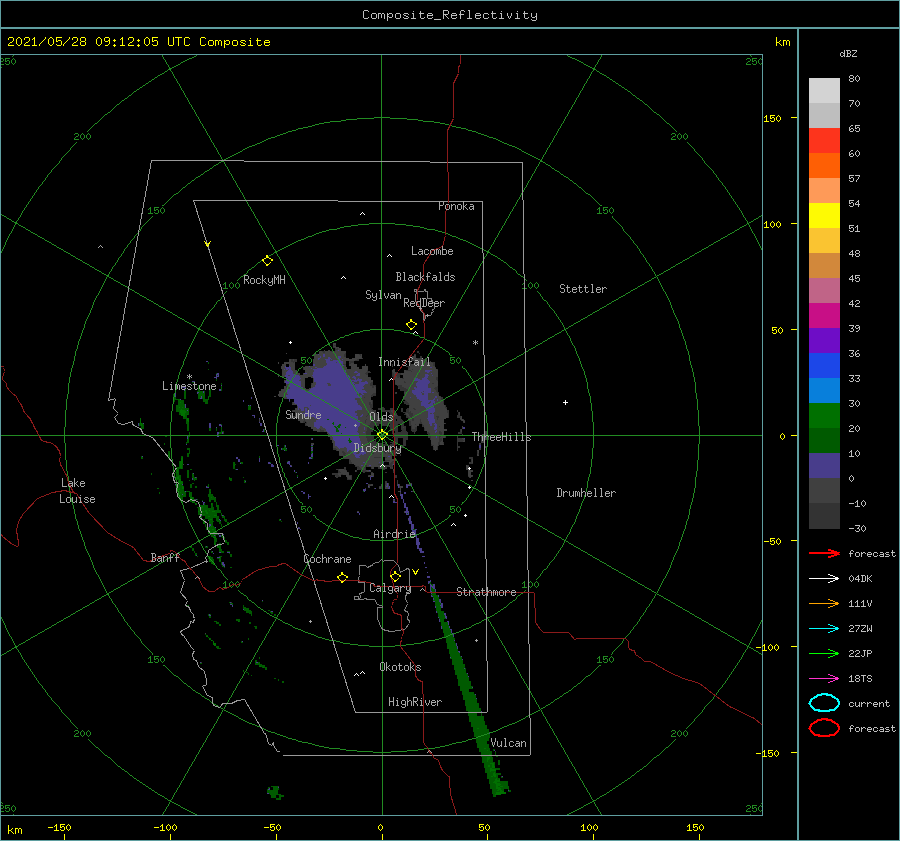Click the magenta 18TS arrow symbol
The image size is (900, 841).
(824, 679)
